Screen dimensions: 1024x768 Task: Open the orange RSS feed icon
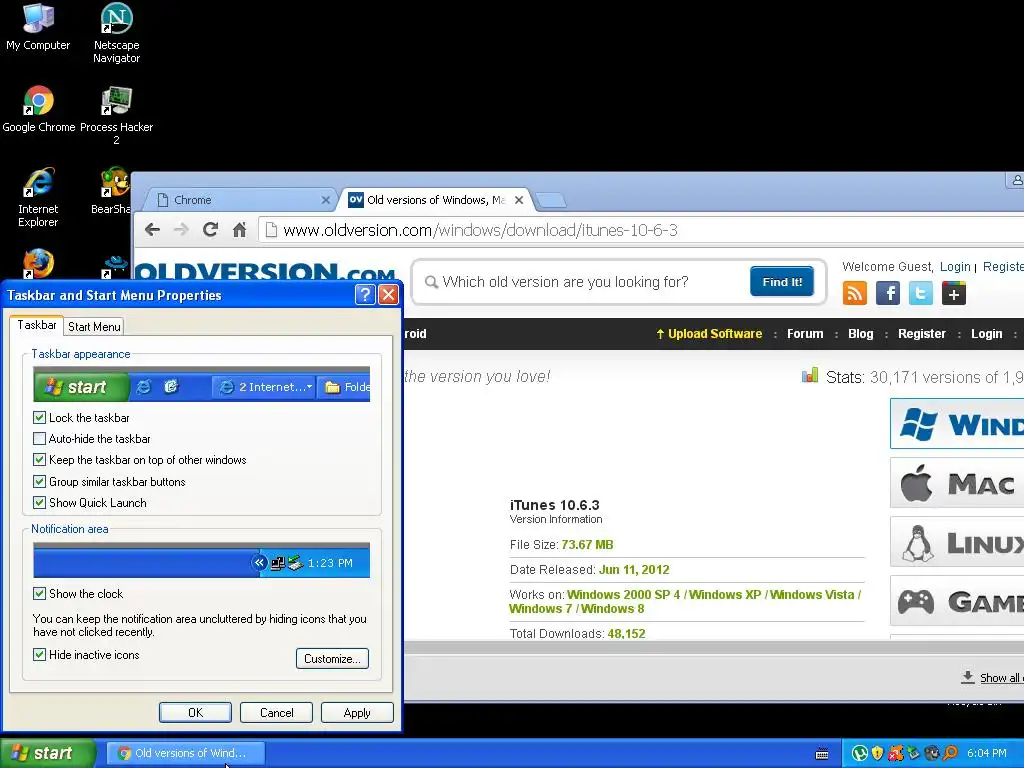tap(855, 293)
